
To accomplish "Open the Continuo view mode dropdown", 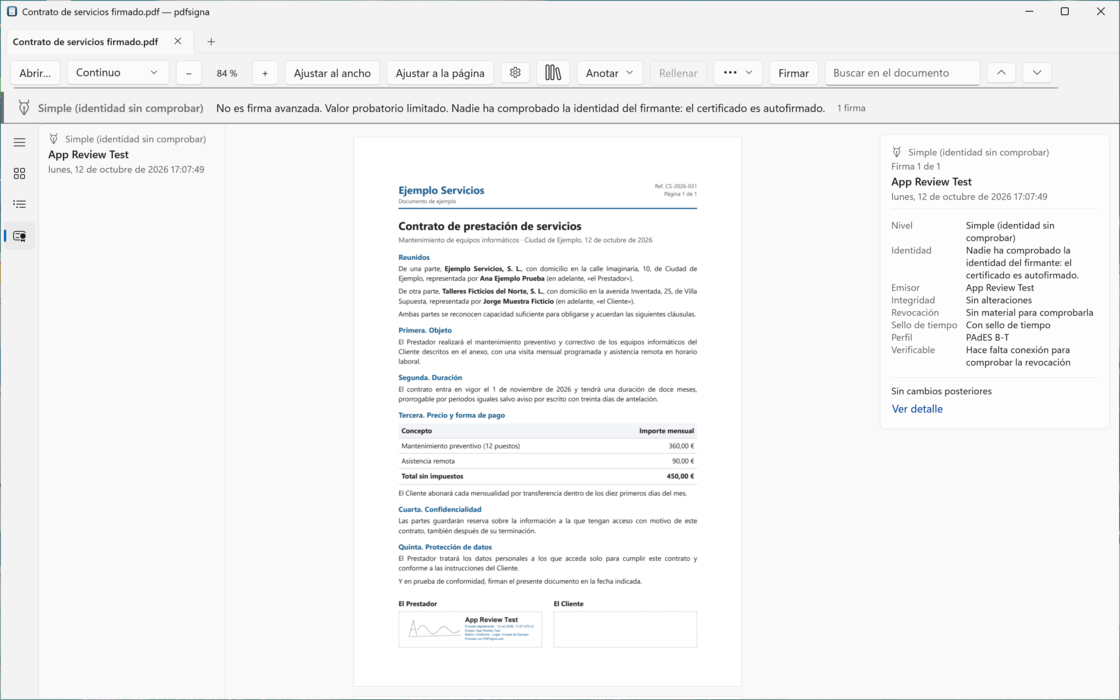I will pyautogui.click(x=118, y=72).
